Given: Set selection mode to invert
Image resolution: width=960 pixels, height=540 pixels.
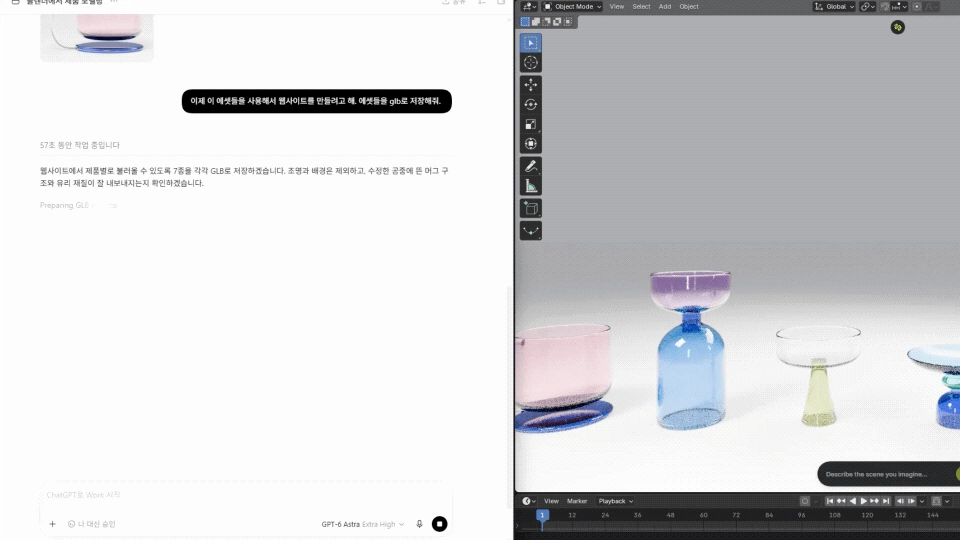Looking at the screenshot, I should [x=557, y=21].
